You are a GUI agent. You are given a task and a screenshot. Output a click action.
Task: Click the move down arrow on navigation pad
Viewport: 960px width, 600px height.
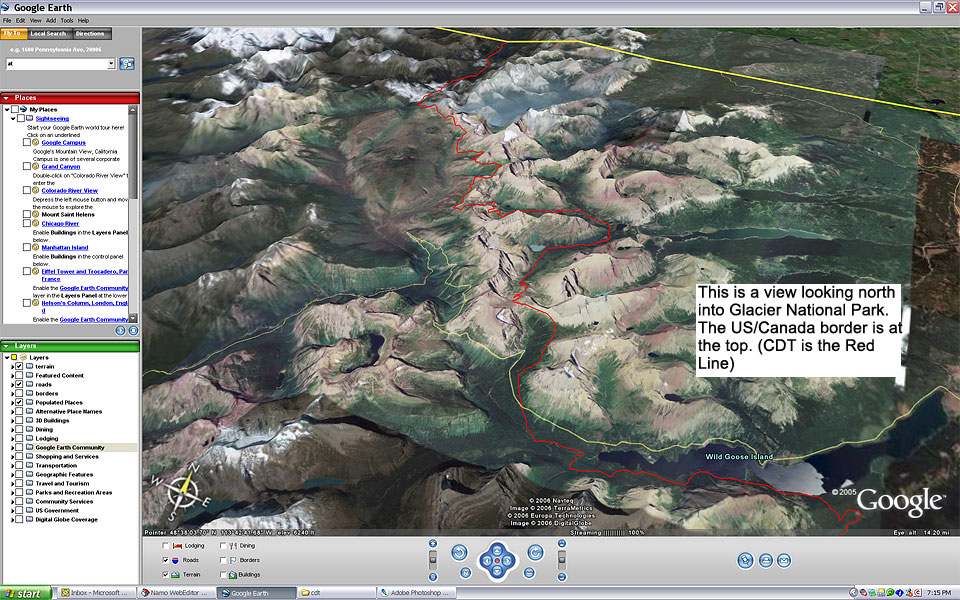pyautogui.click(x=497, y=571)
